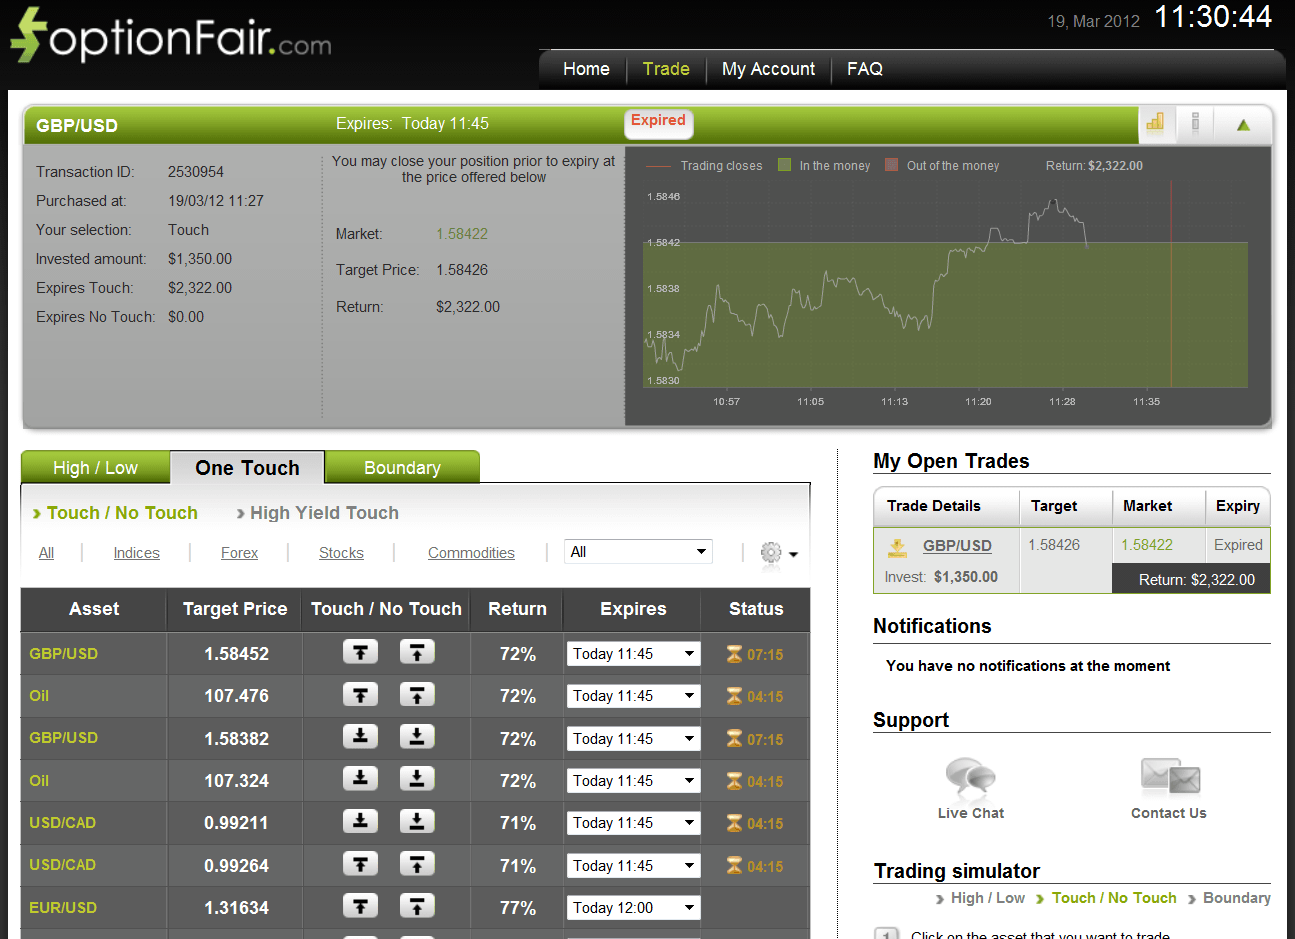The width and height of the screenshot is (1295, 939).
Task: Open the expiry dropdown for Oil 107.324
Action: pyautogui.click(x=633, y=780)
